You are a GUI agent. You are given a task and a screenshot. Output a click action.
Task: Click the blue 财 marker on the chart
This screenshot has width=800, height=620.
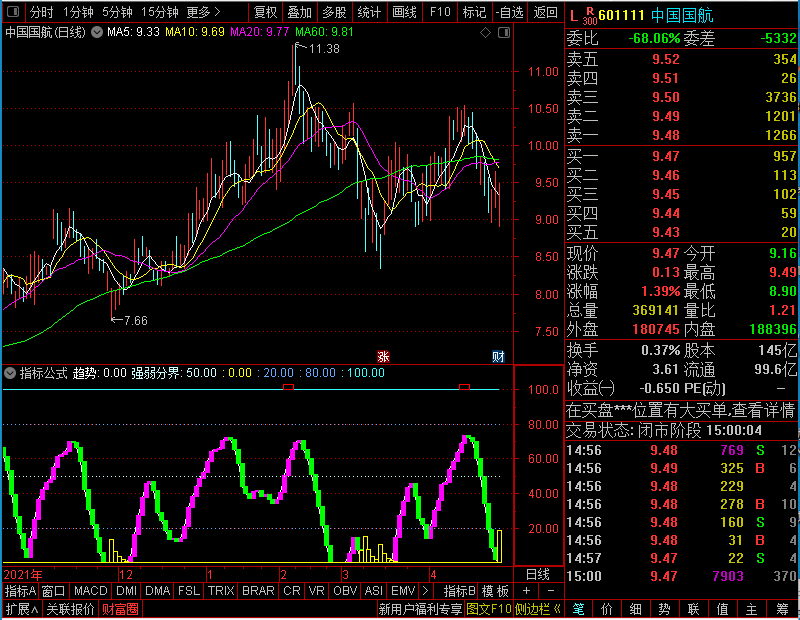coord(498,356)
